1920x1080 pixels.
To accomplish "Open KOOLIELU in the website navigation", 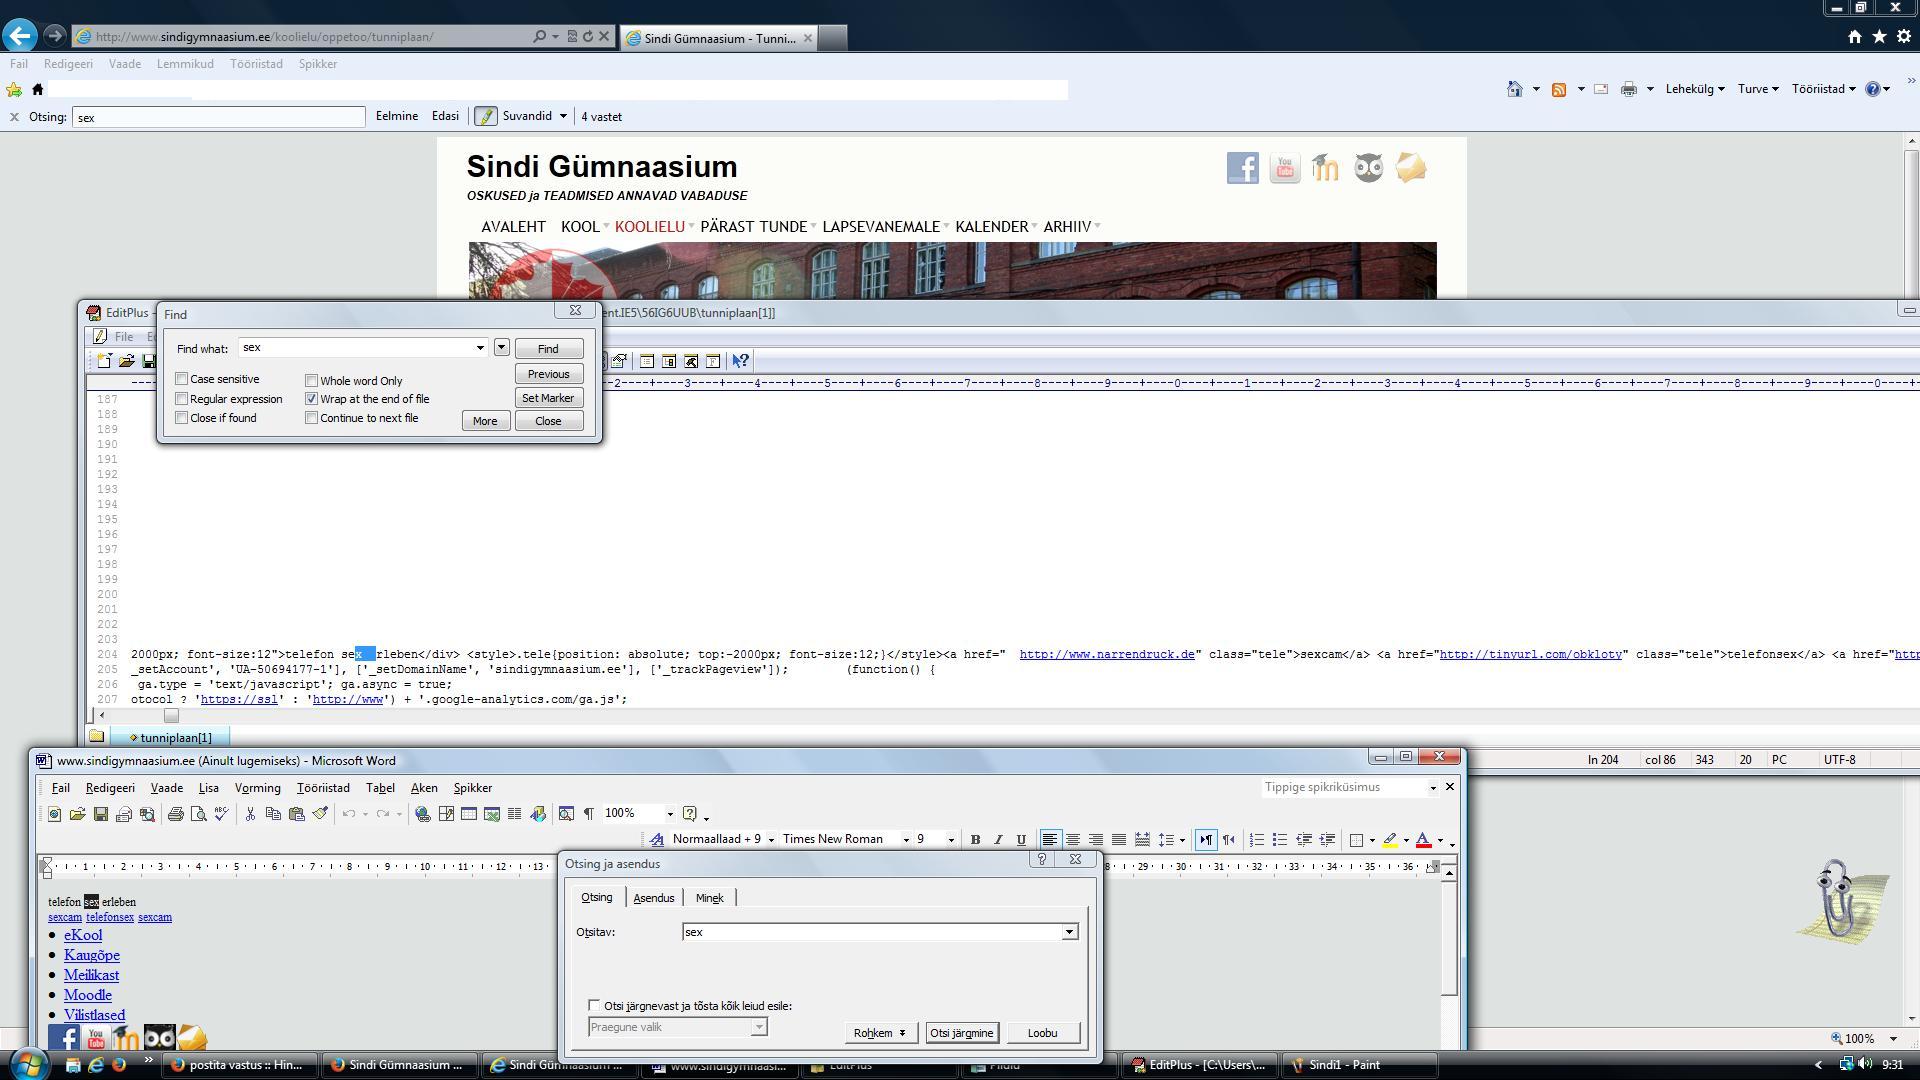I will 650,227.
